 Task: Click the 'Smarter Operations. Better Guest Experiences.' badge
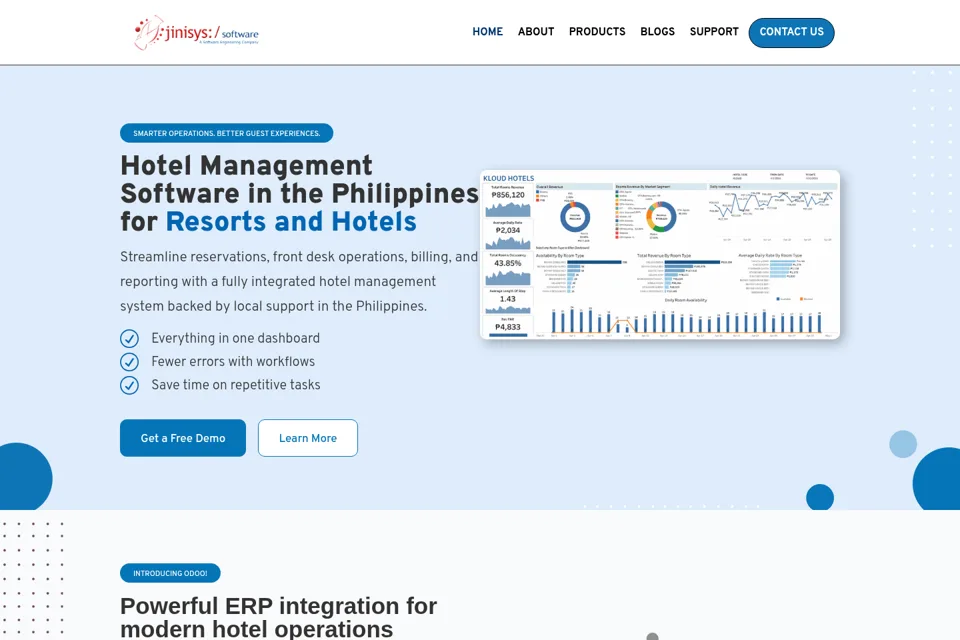227,133
